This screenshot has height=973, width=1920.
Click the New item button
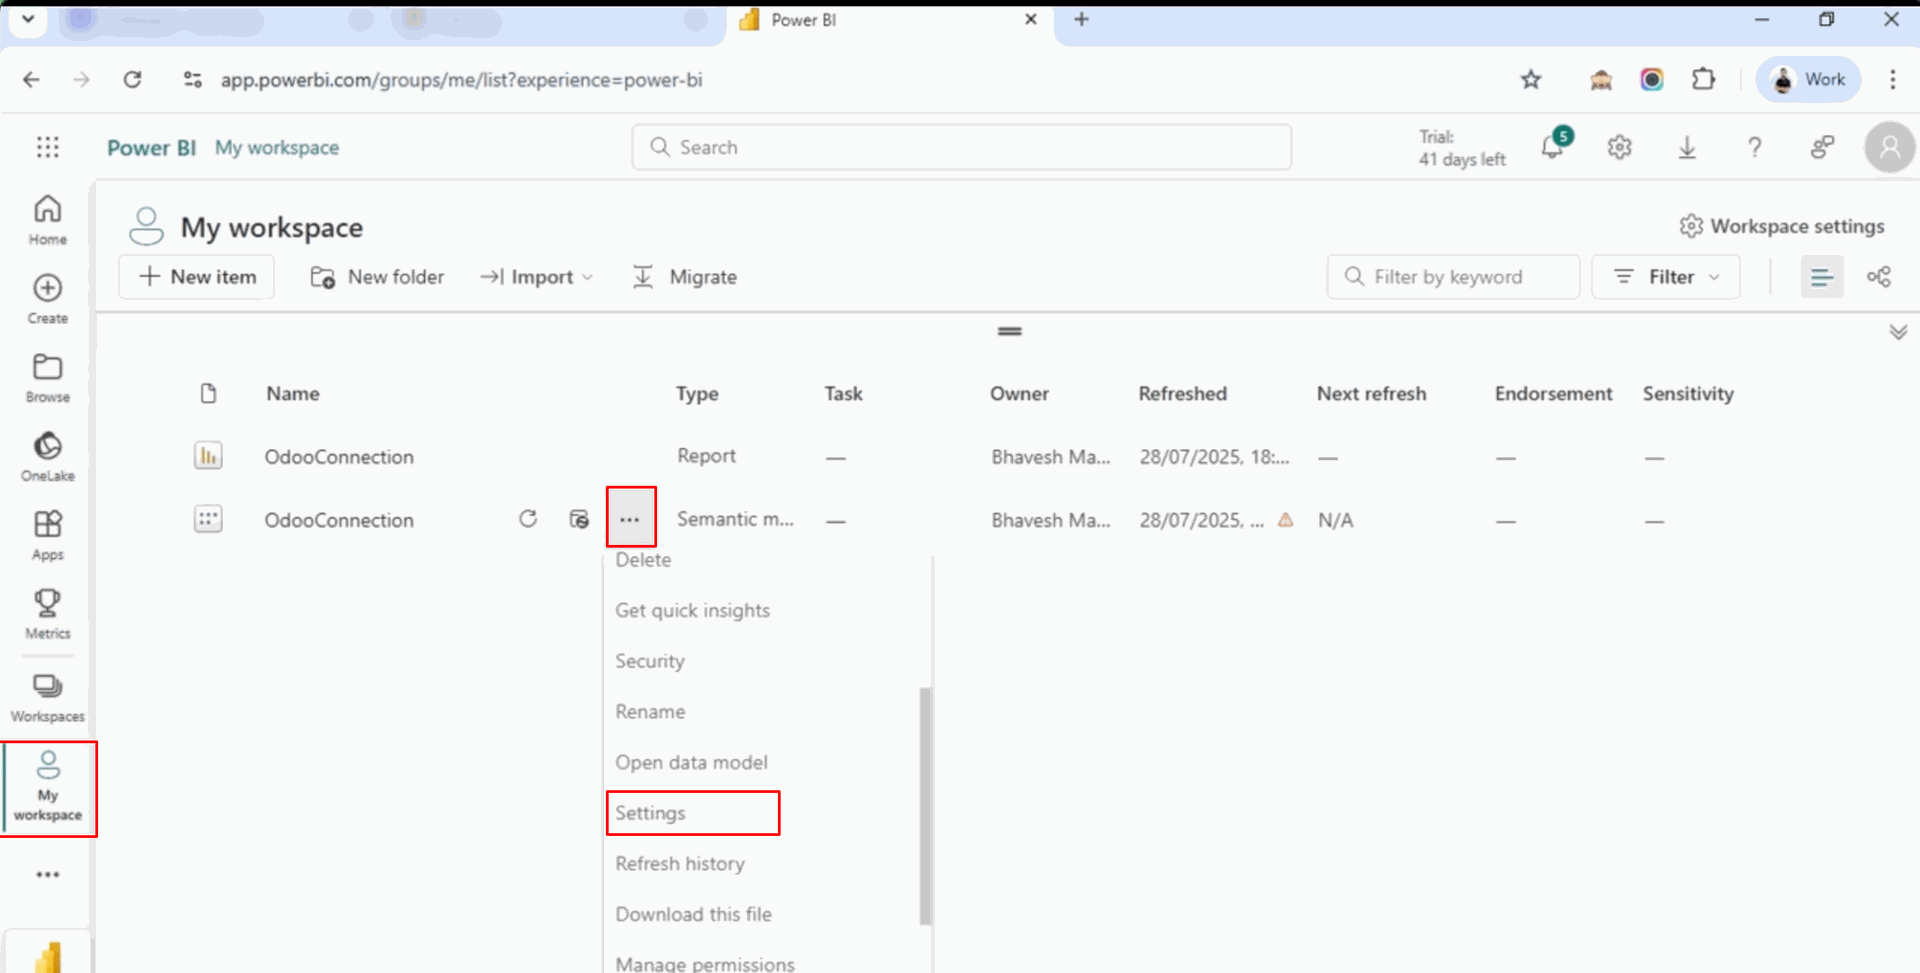click(197, 277)
